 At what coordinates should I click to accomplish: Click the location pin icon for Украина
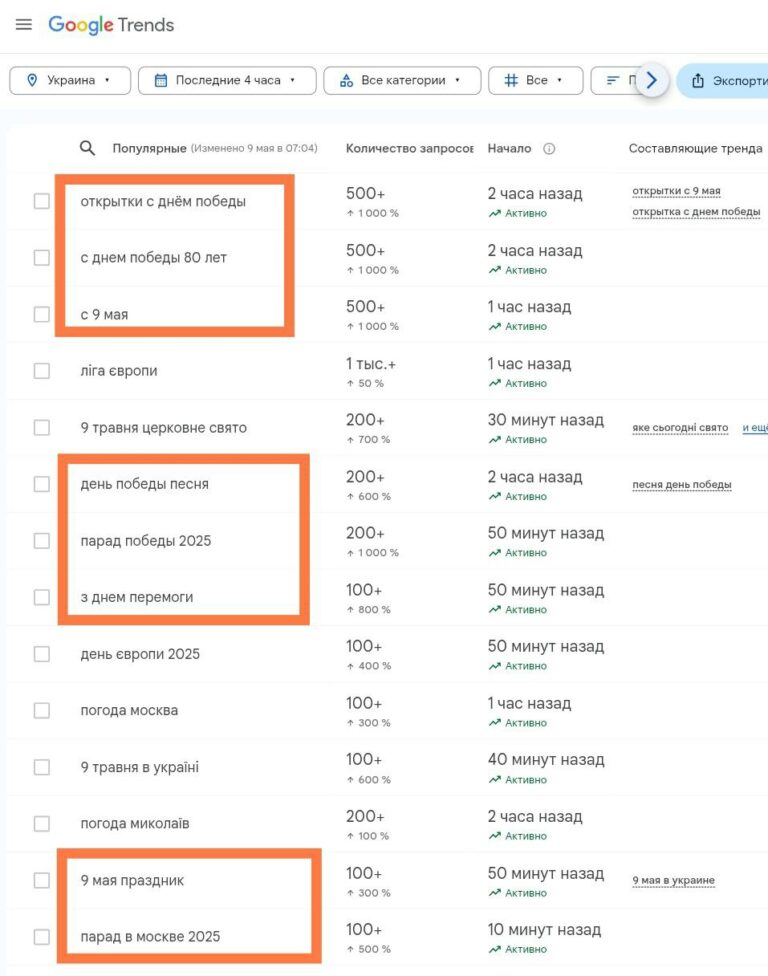pyautogui.click(x=31, y=81)
